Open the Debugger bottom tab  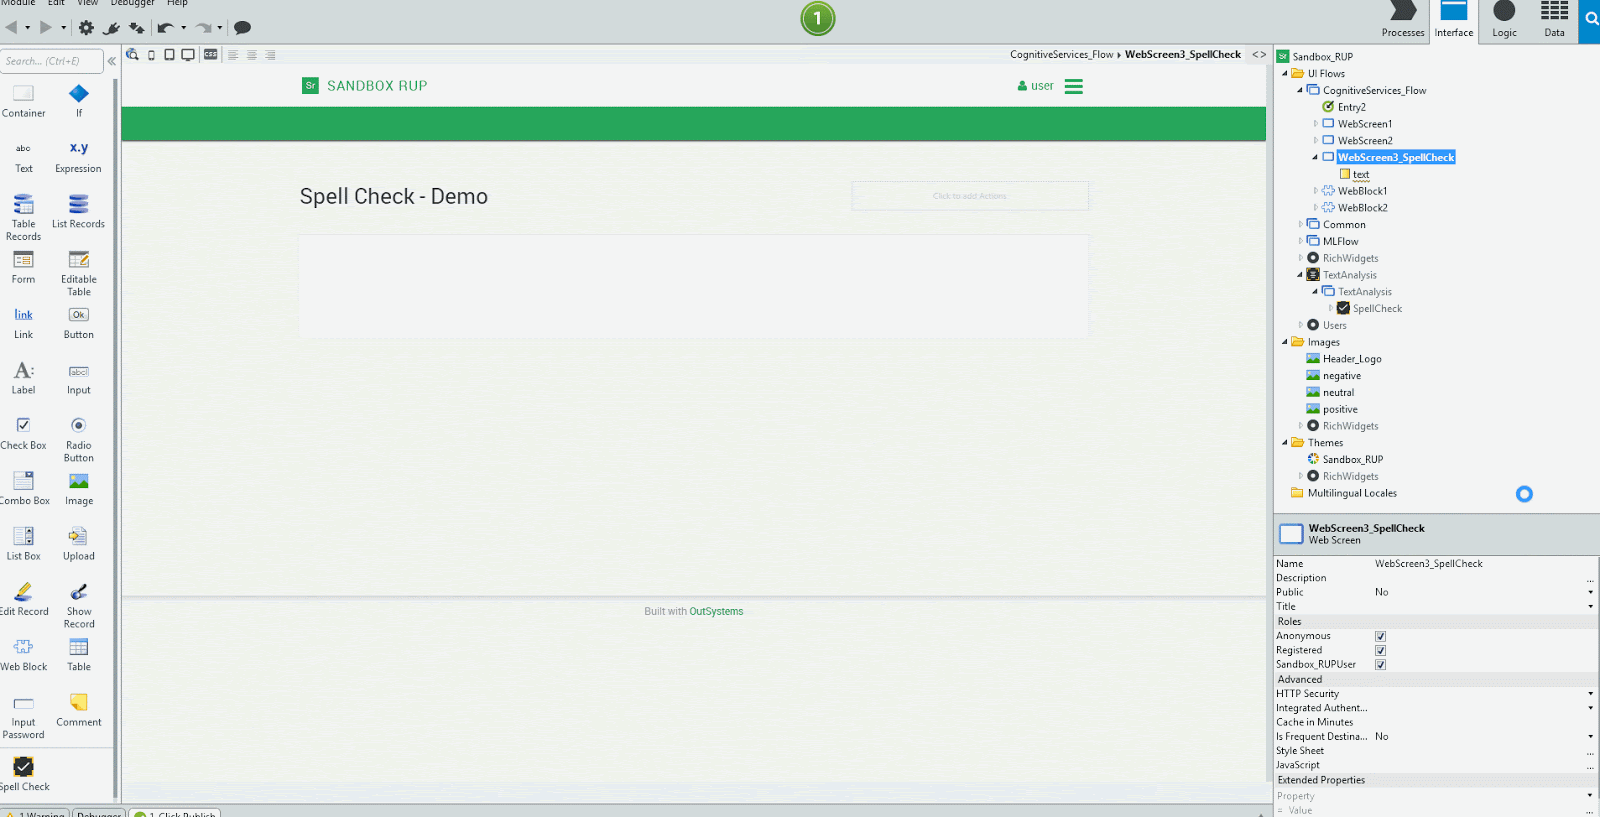99,813
